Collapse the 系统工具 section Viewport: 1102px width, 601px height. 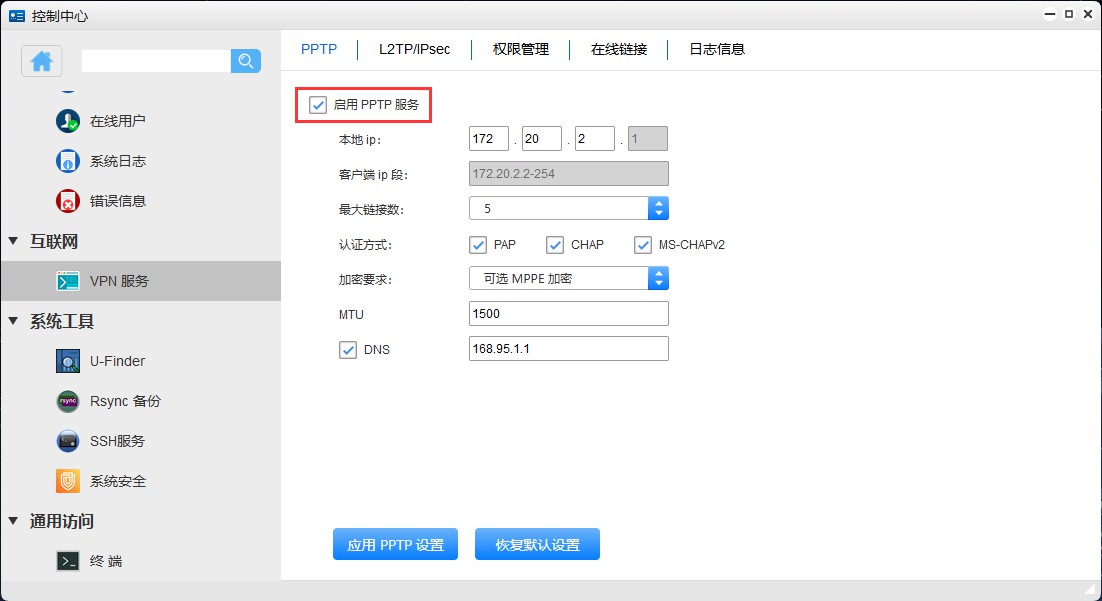[x=12, y=321]
